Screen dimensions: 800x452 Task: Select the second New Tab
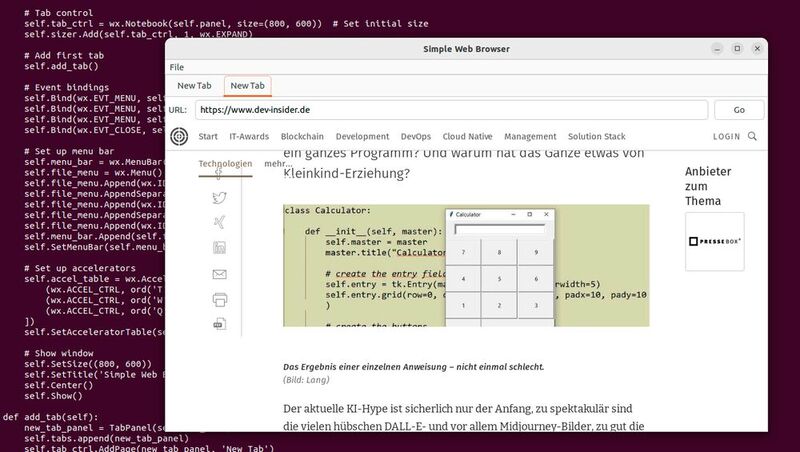(x=247, y=86)
